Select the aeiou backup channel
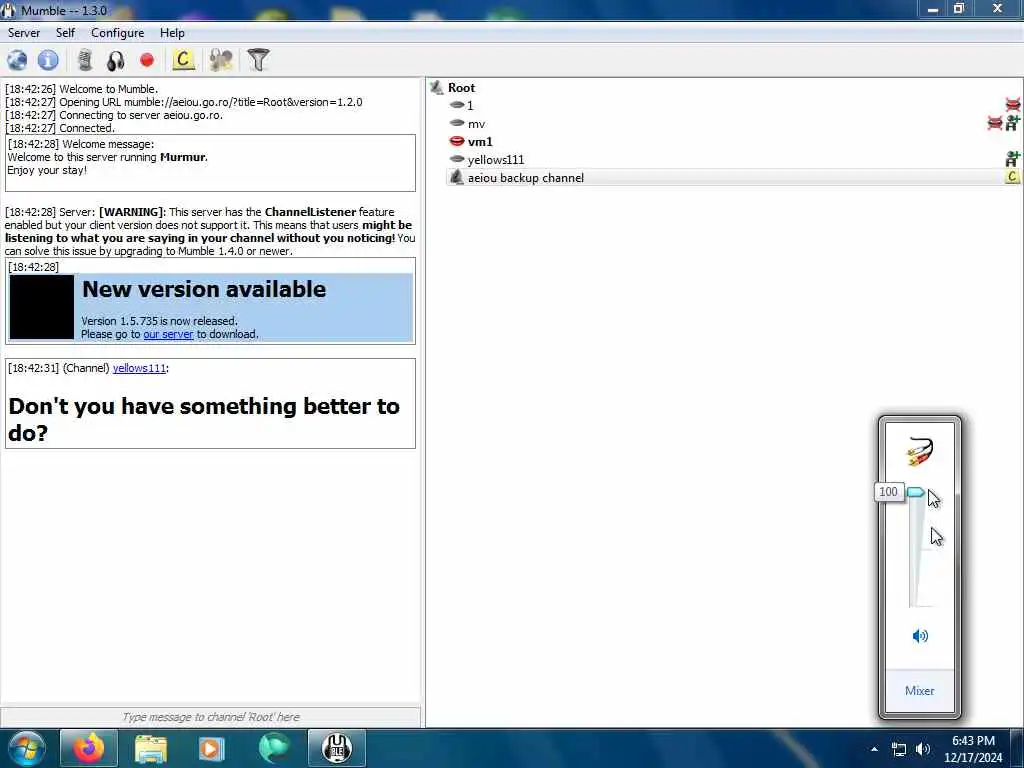This screenshot has height=768, width=1024. 526,178
